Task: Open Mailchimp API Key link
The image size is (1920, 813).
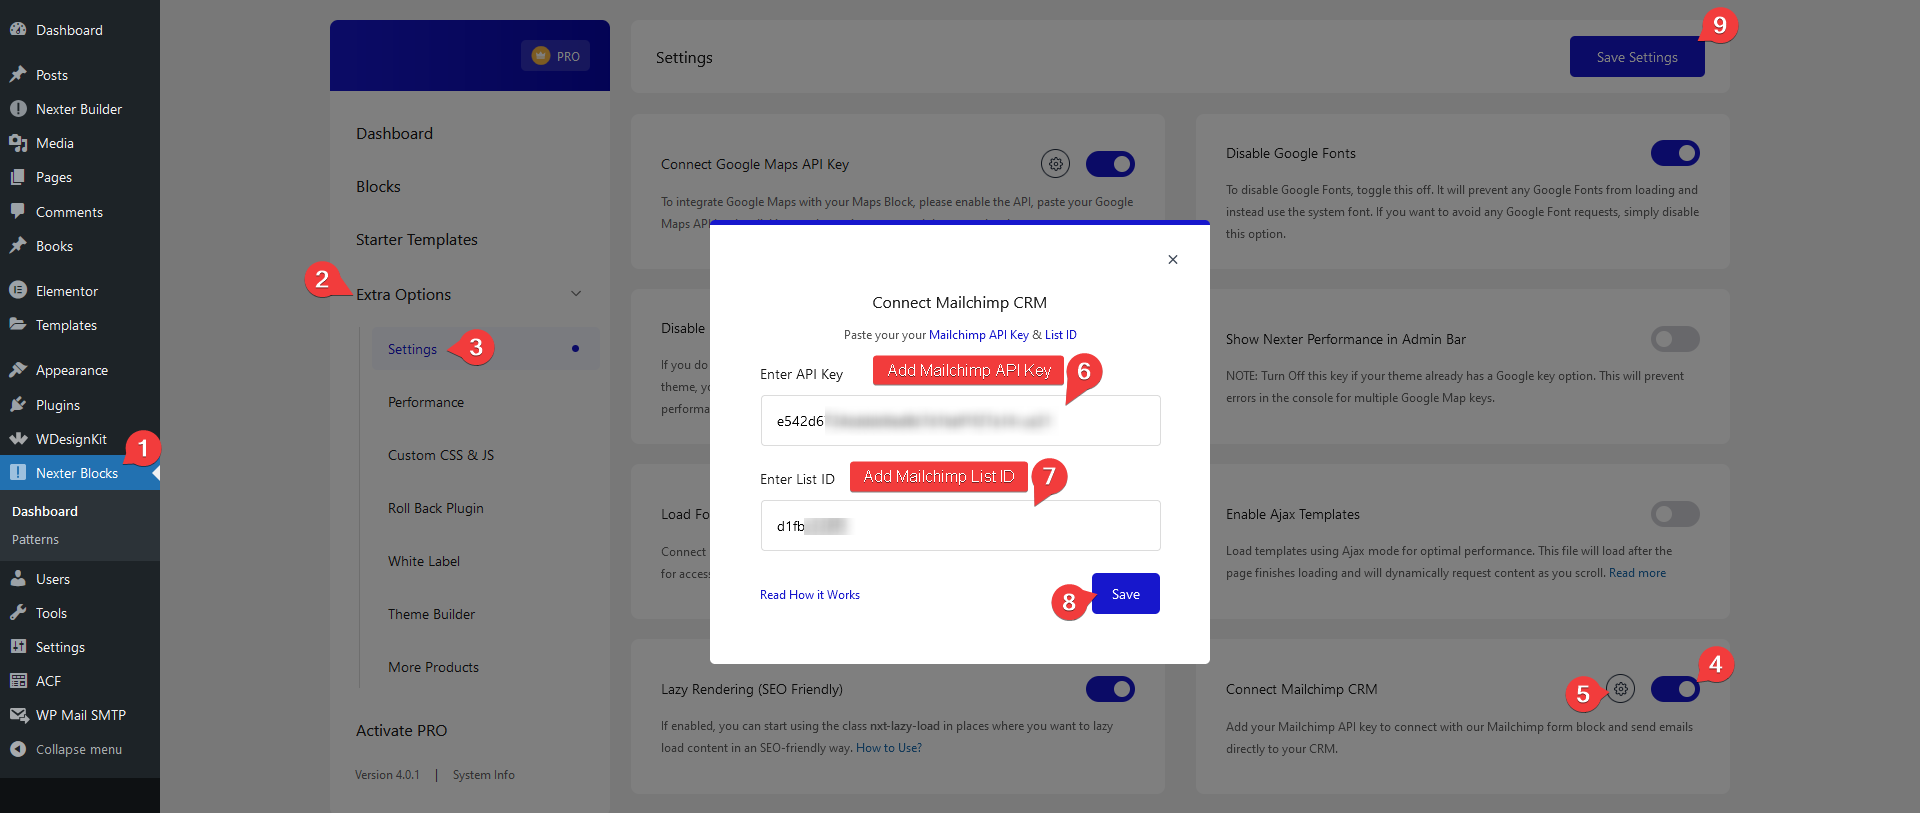Action: click(979, 335)
